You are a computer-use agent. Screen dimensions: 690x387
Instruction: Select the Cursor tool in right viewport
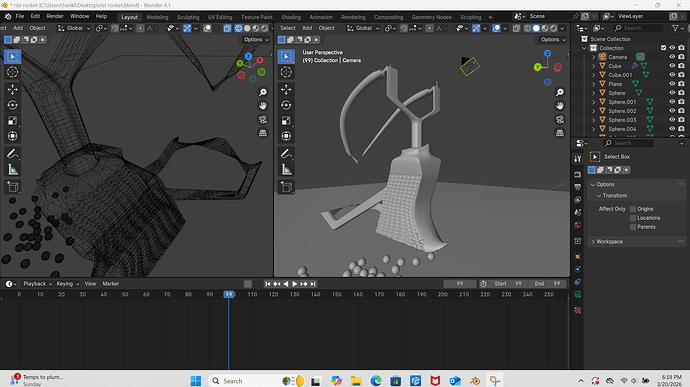coord(286,72)
